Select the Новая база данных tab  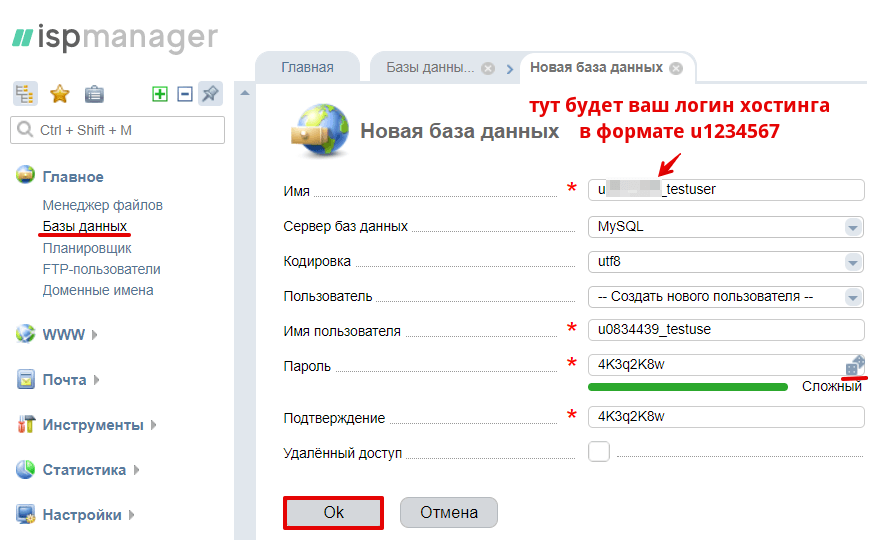click(596, 67)
